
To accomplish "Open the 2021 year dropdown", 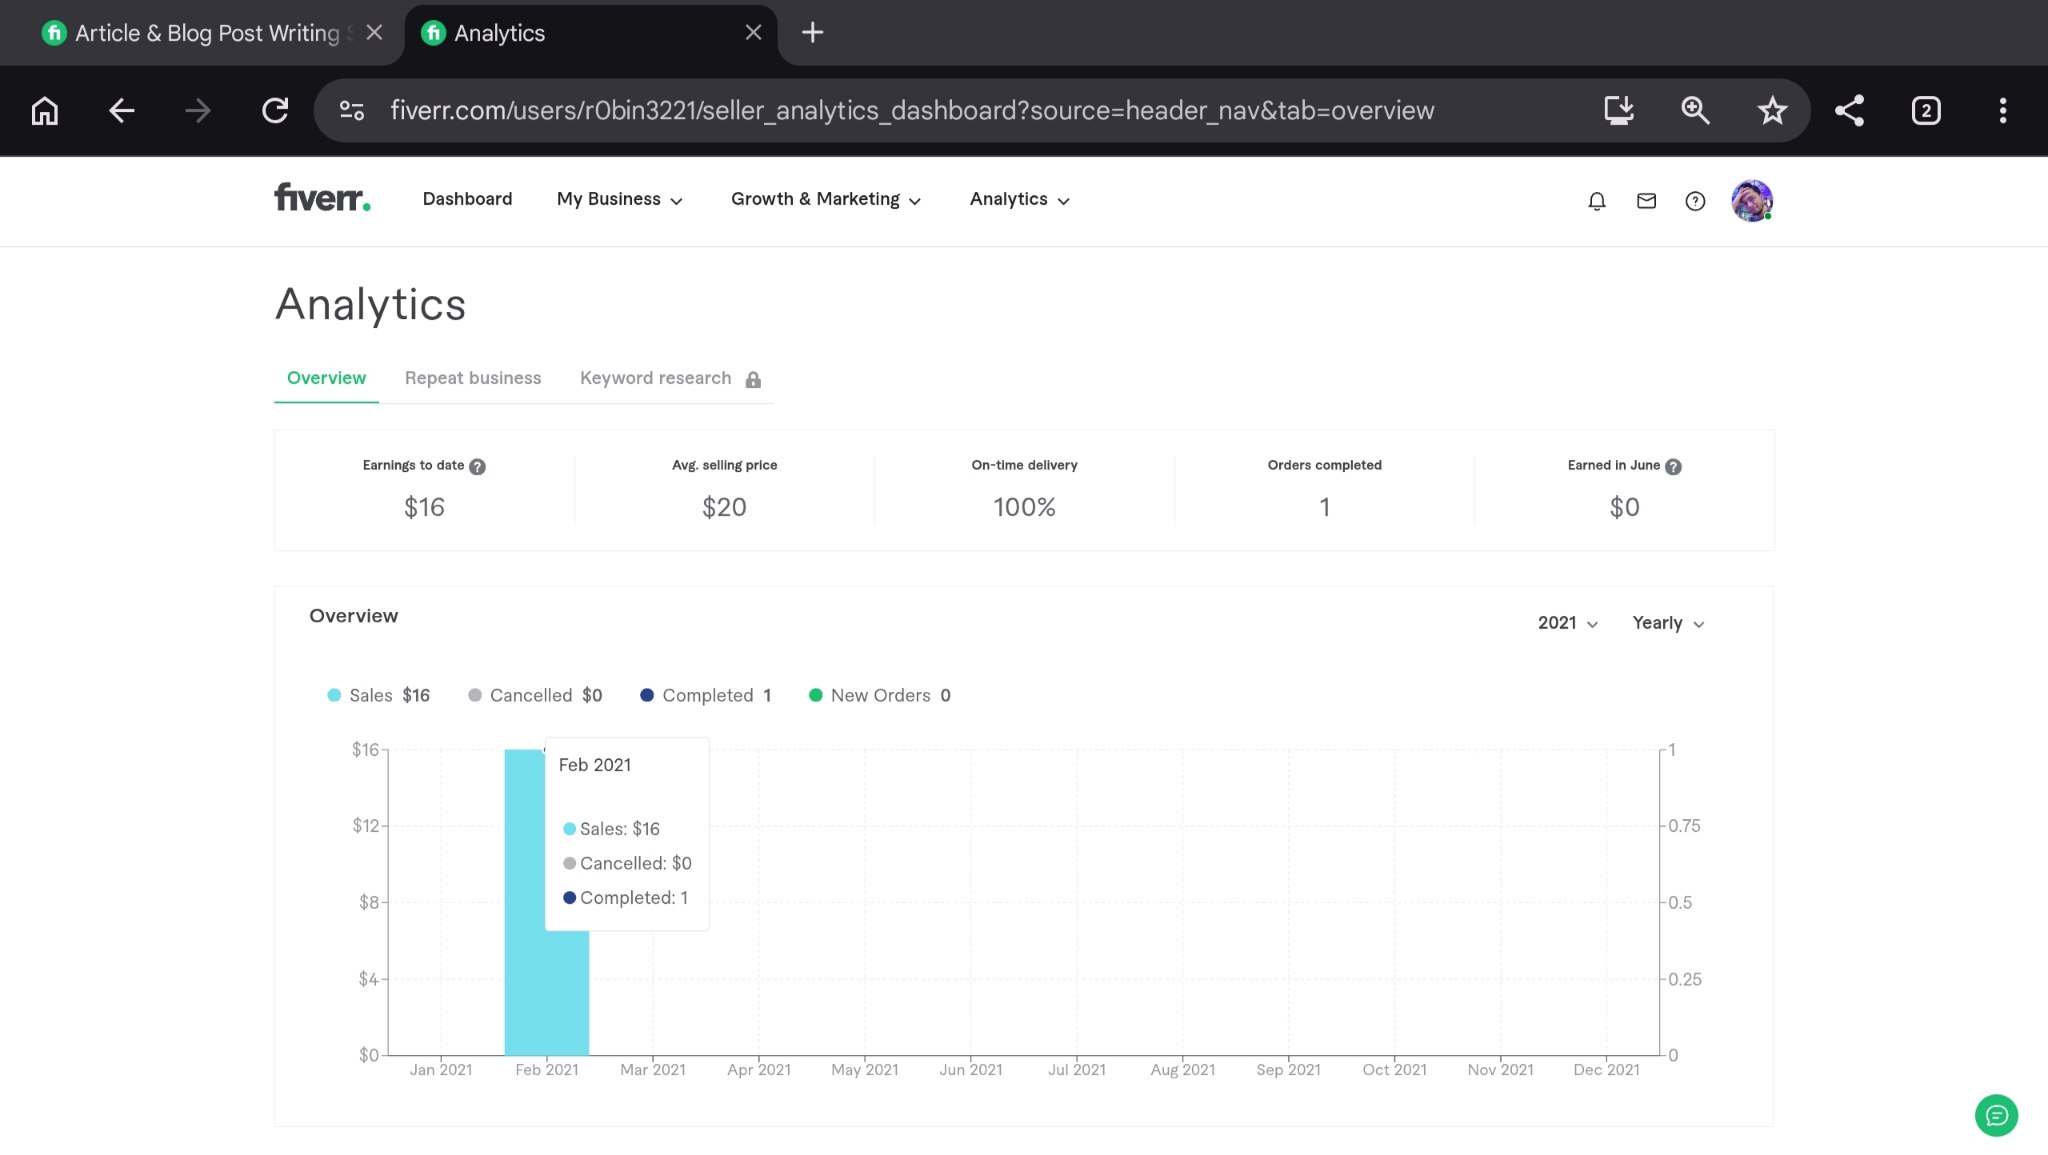I will pos(1567,623).
